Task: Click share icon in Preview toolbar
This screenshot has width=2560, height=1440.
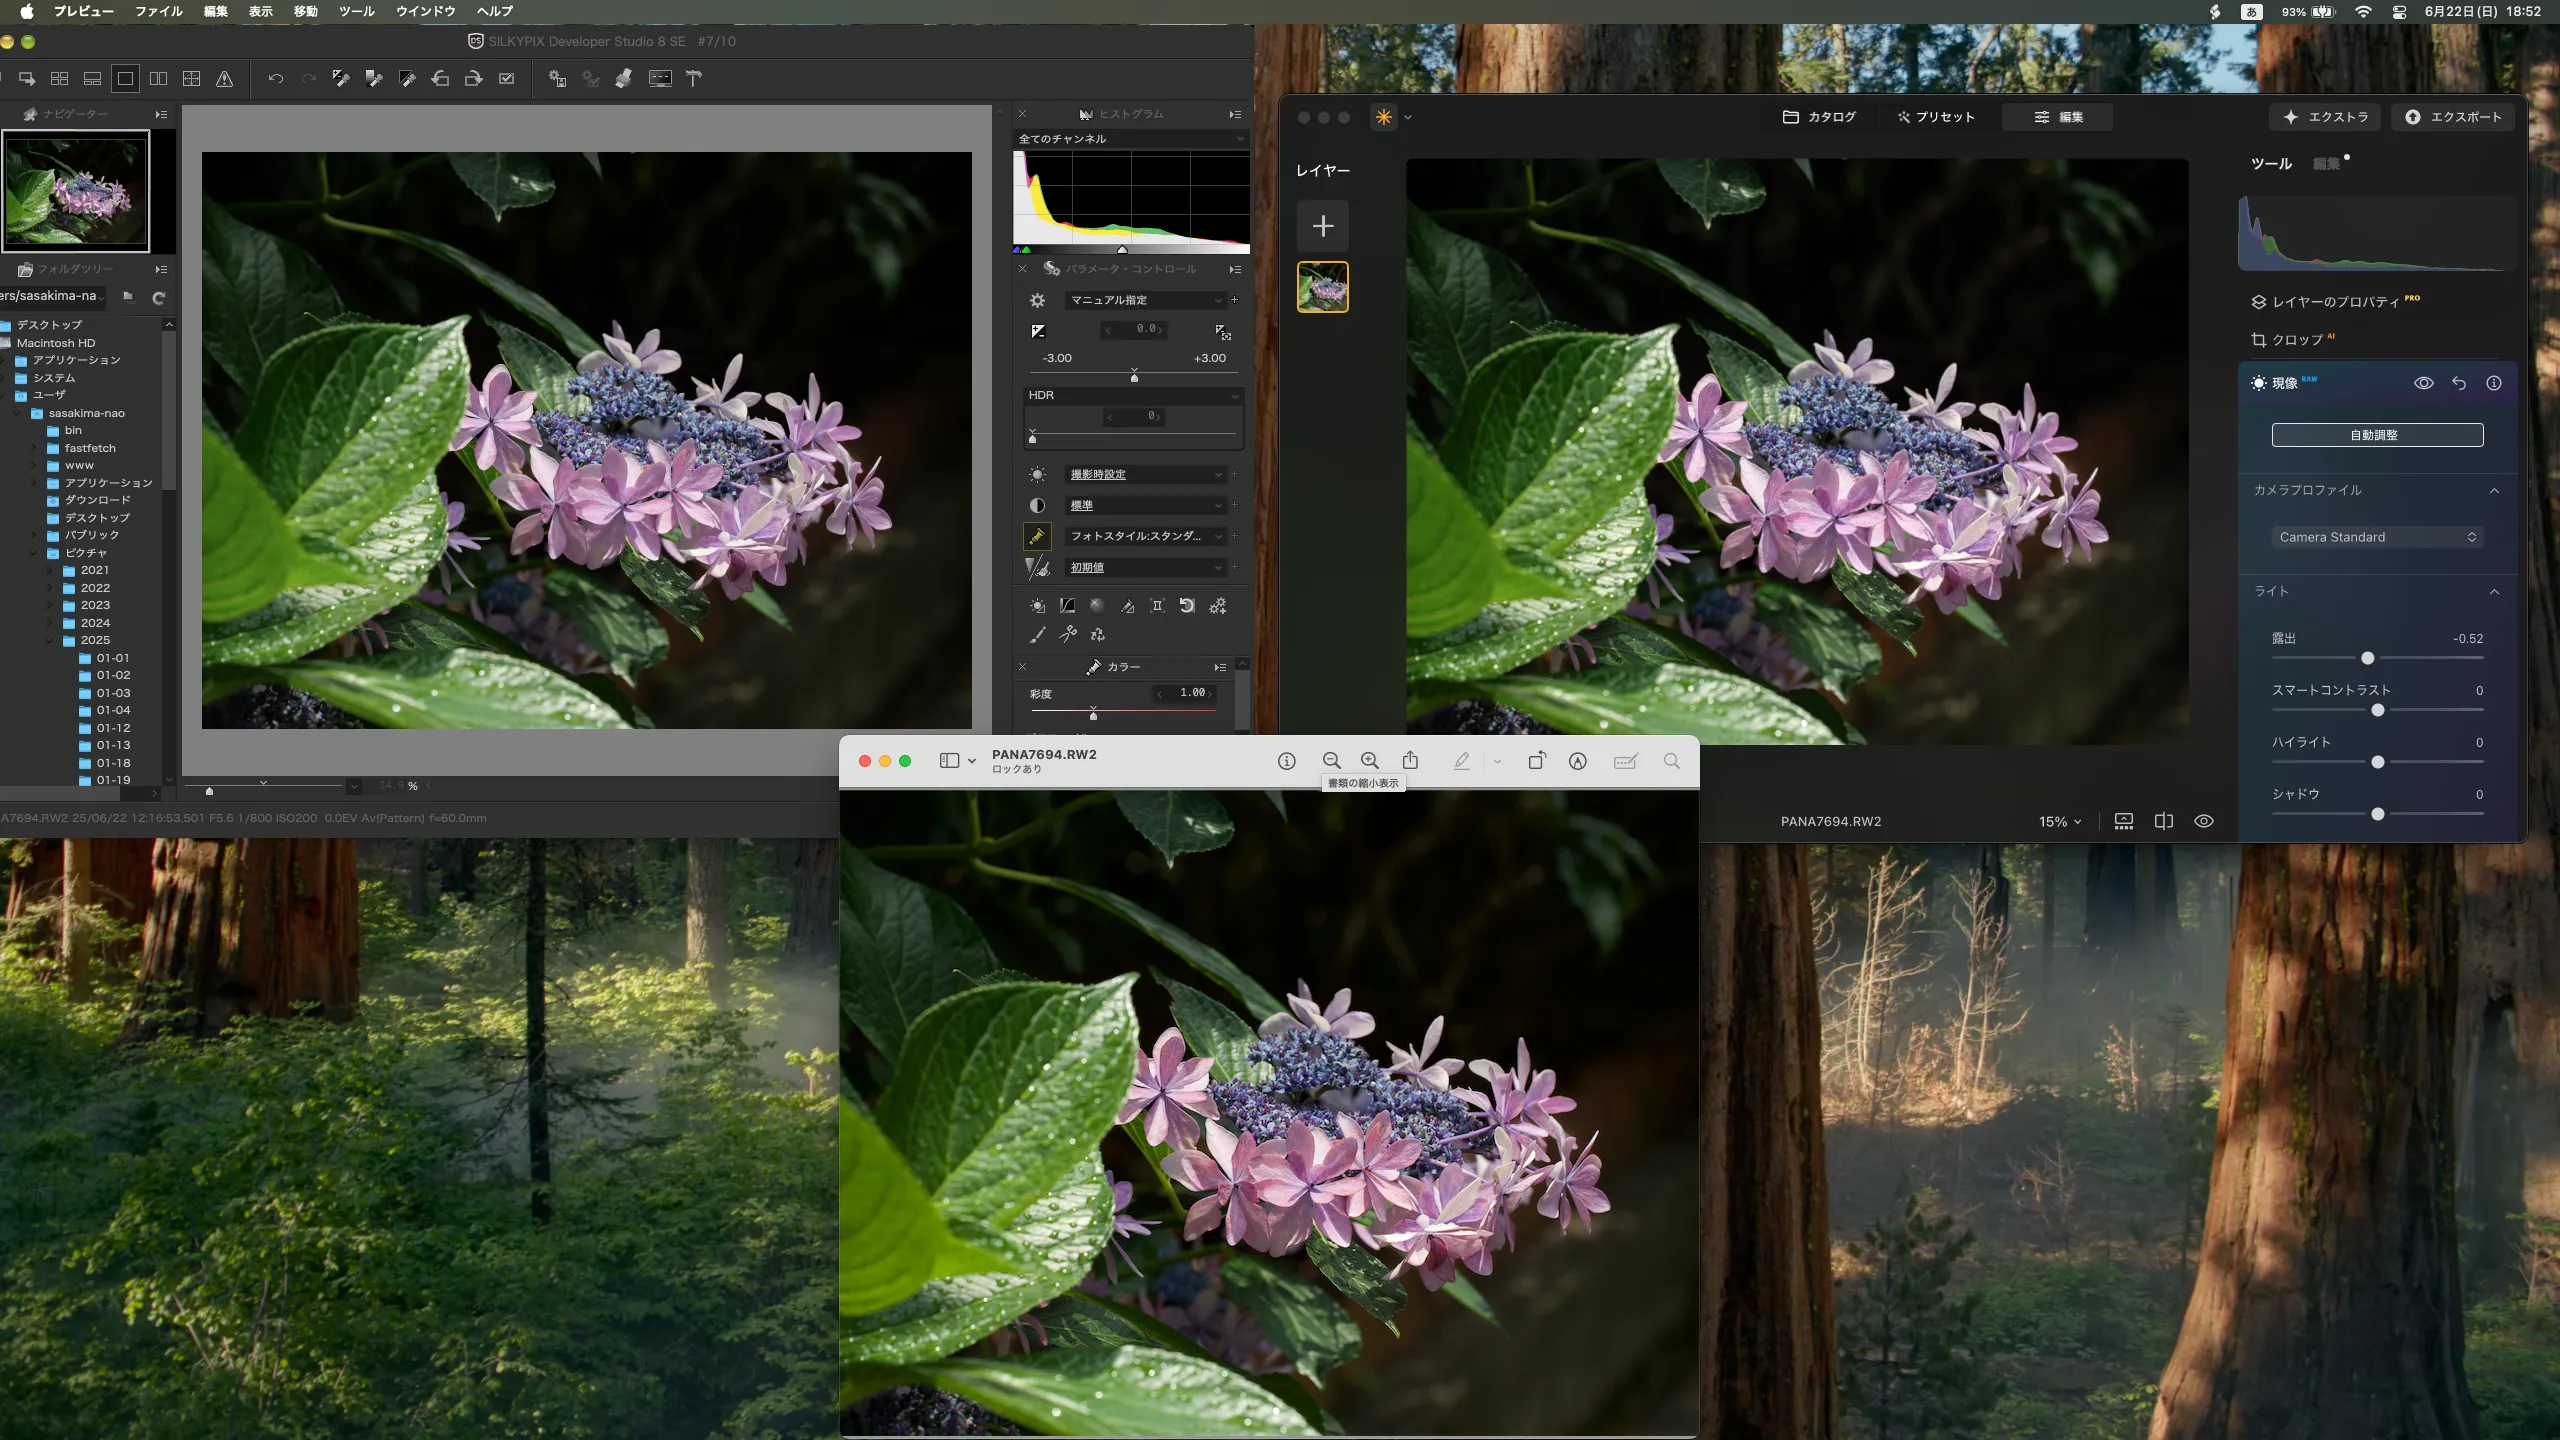Action: click(1410, 761)
